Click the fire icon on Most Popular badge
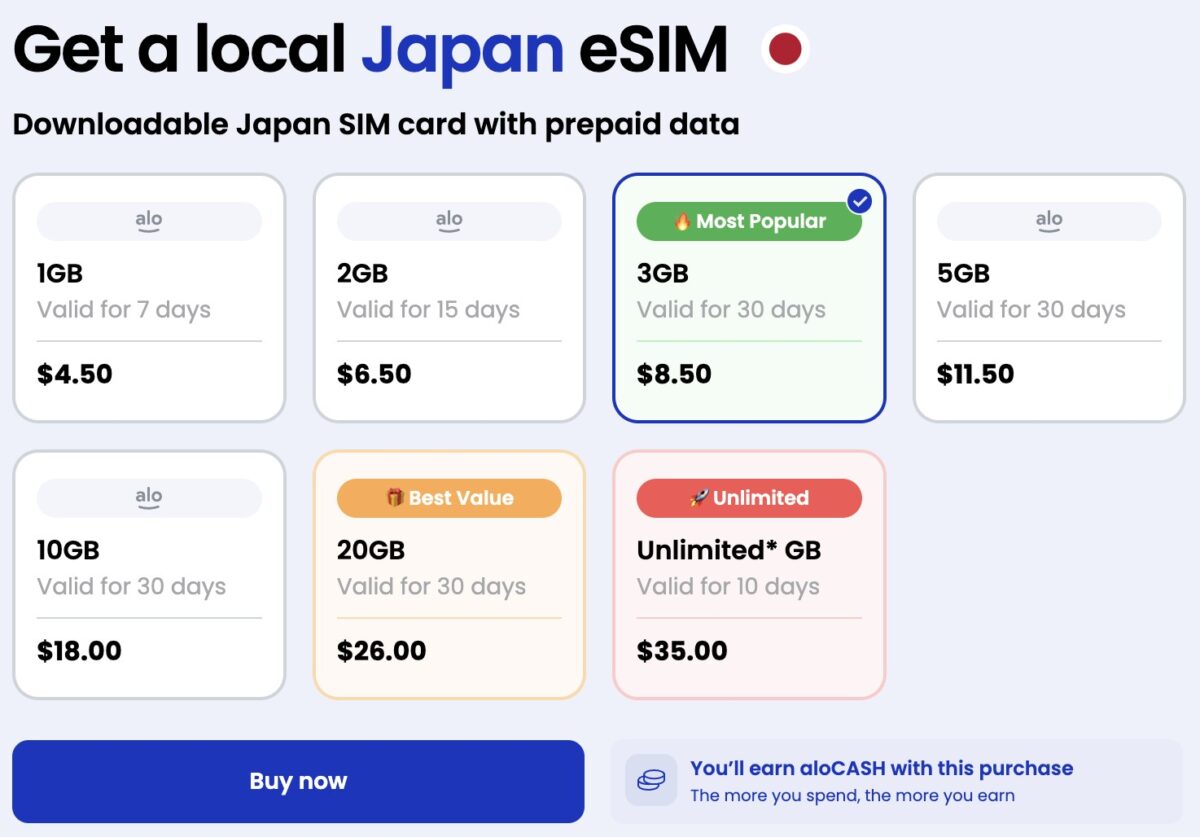This screenshot has width=1200, height=837. coord(681,221)
